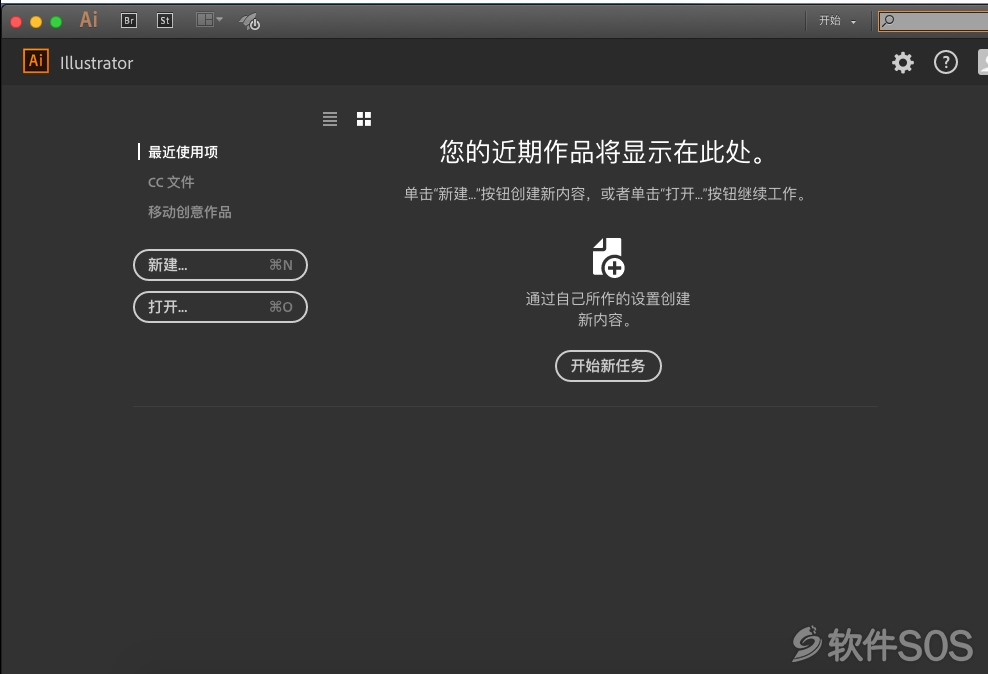
Task: Click the 开始新任务 button
Action: pyautogui.click(x=608, y=366)
